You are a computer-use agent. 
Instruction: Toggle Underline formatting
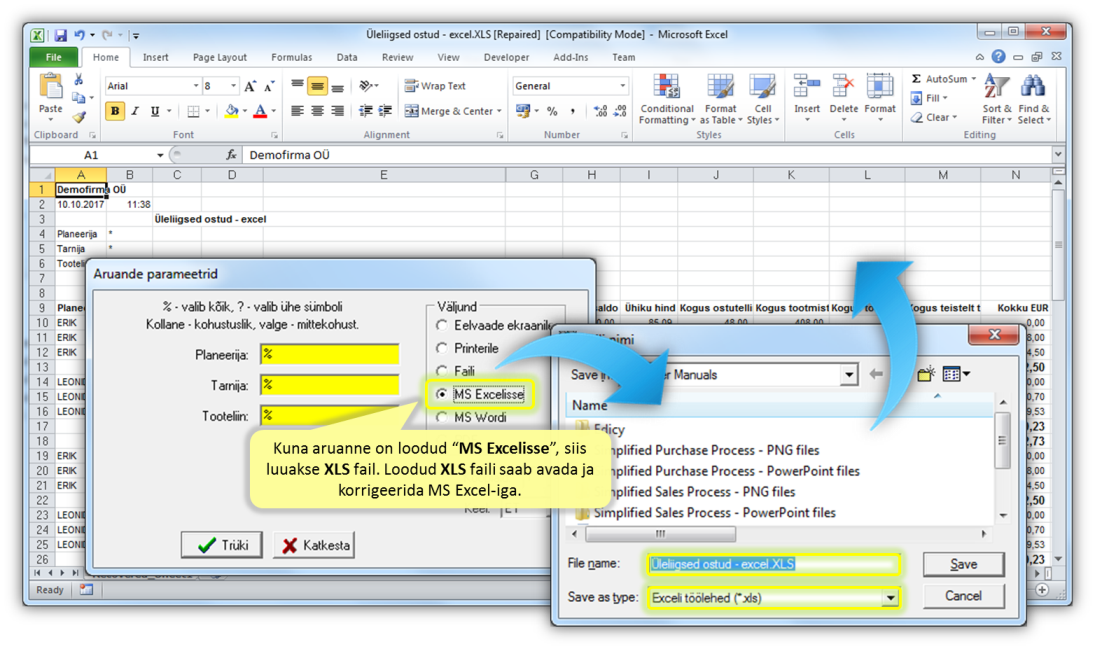coord(155,111)
